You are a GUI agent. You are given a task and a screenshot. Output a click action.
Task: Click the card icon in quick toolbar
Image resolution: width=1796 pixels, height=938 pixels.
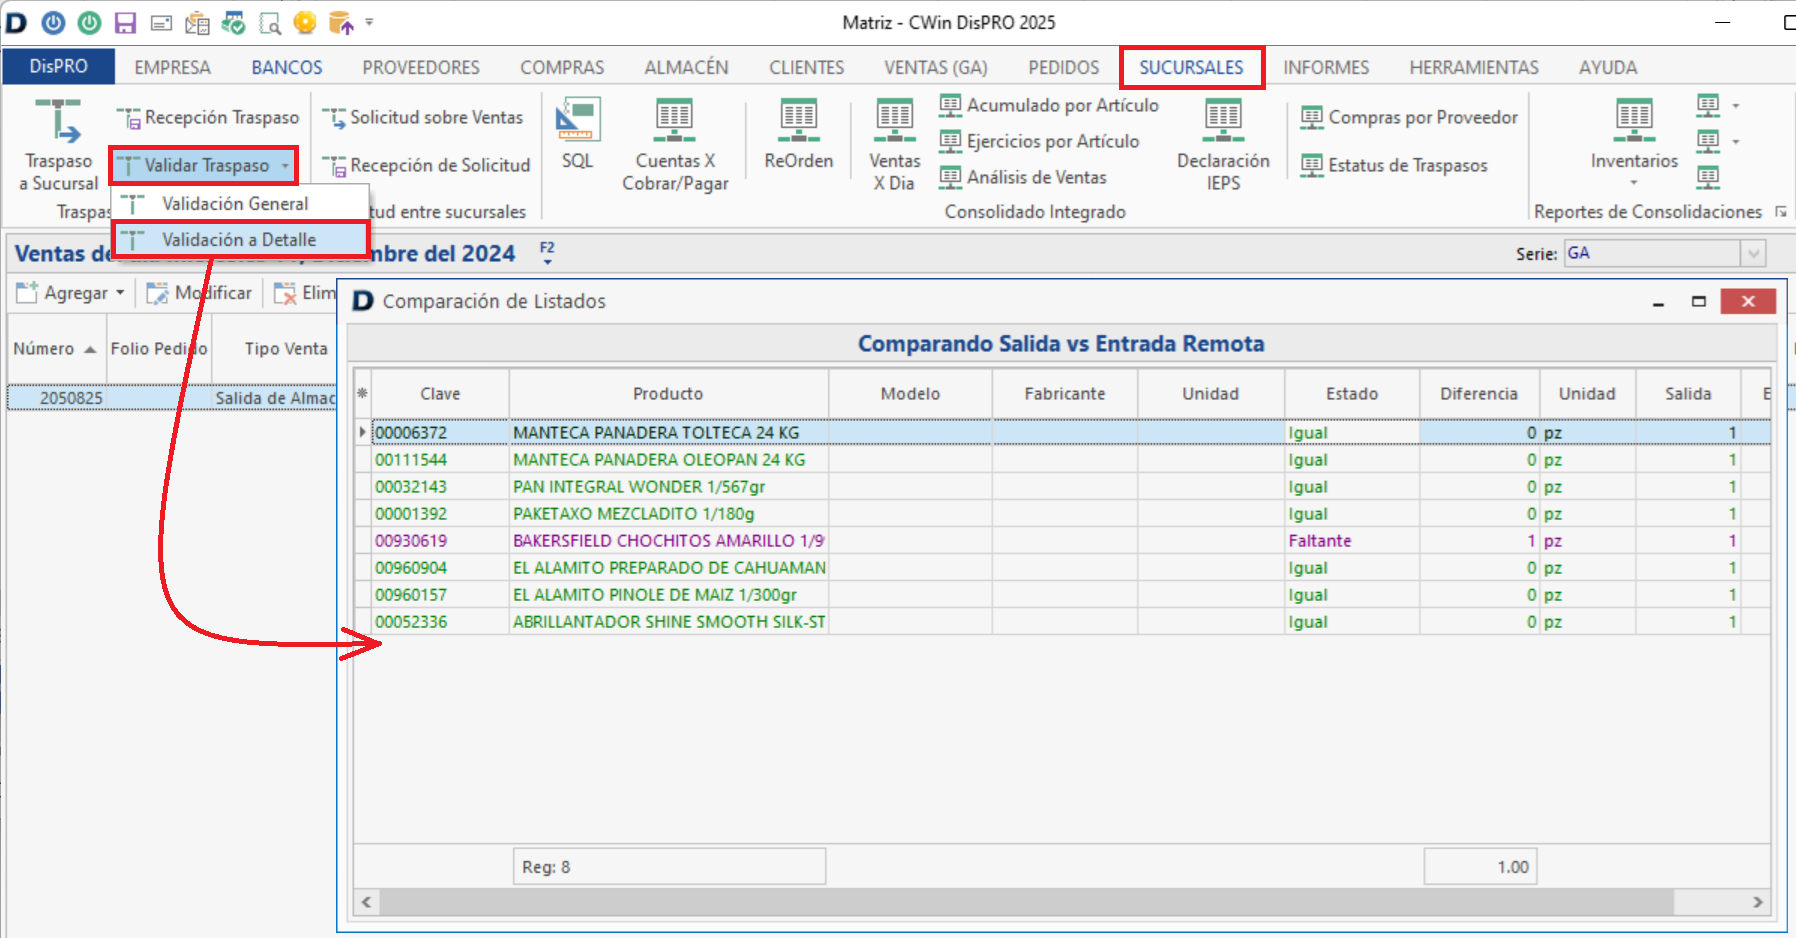click(x=161, y=22)
